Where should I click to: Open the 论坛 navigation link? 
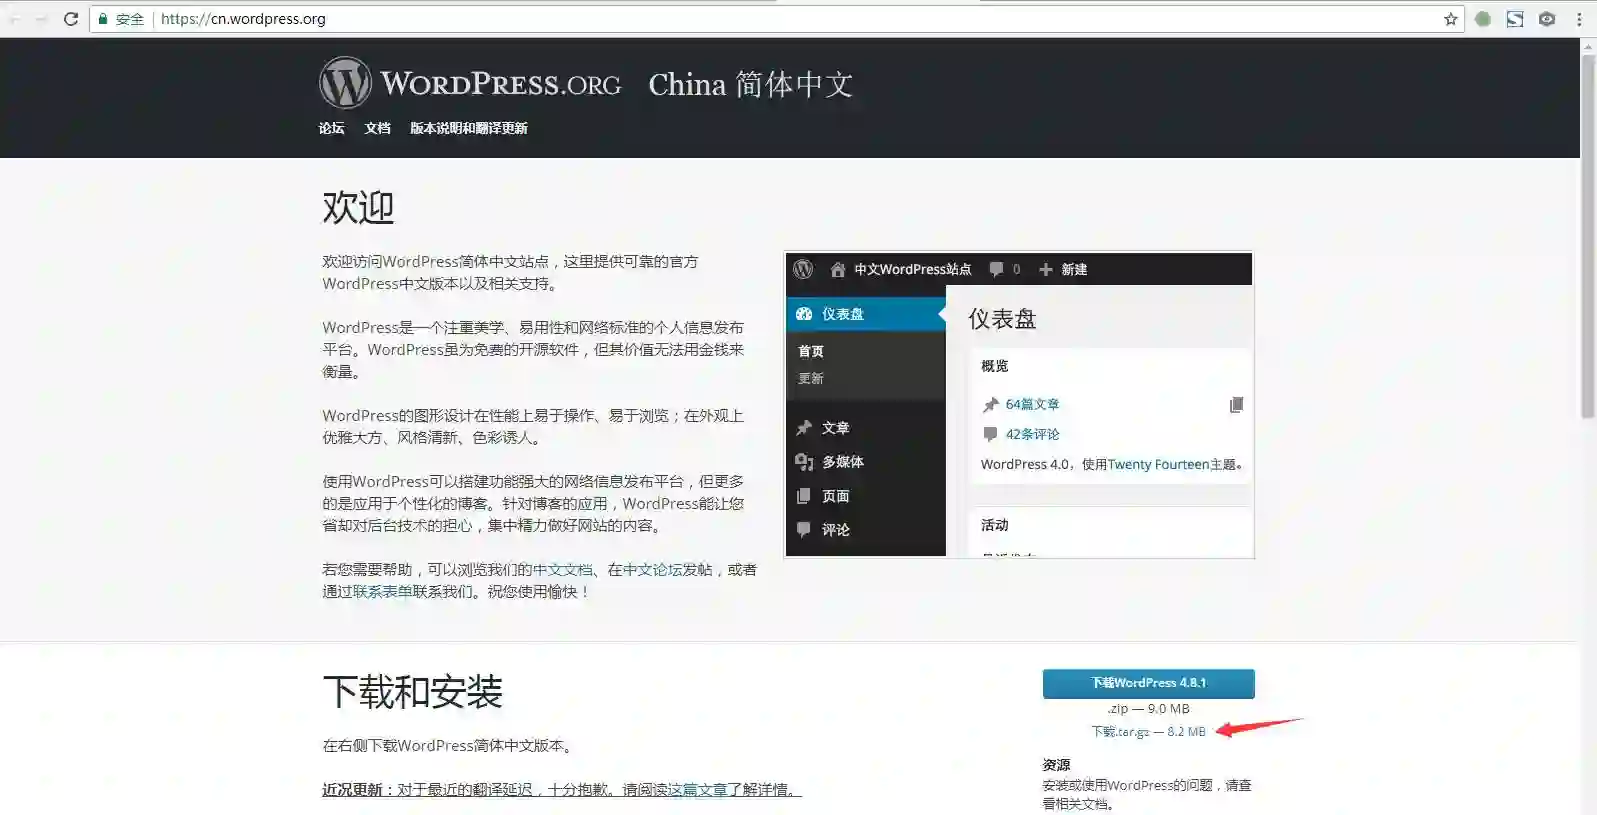(x=331, y=128)
